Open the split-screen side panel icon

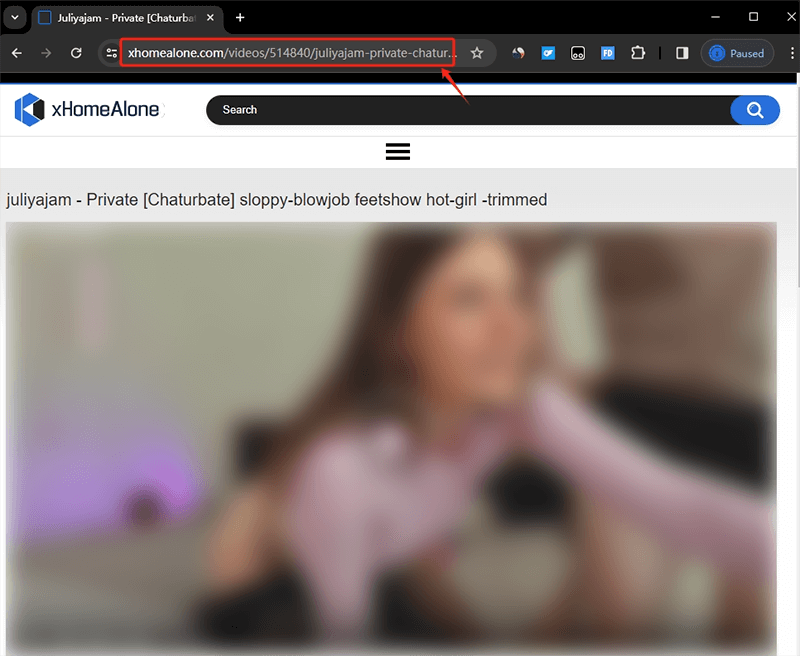[x=681, y=53]
